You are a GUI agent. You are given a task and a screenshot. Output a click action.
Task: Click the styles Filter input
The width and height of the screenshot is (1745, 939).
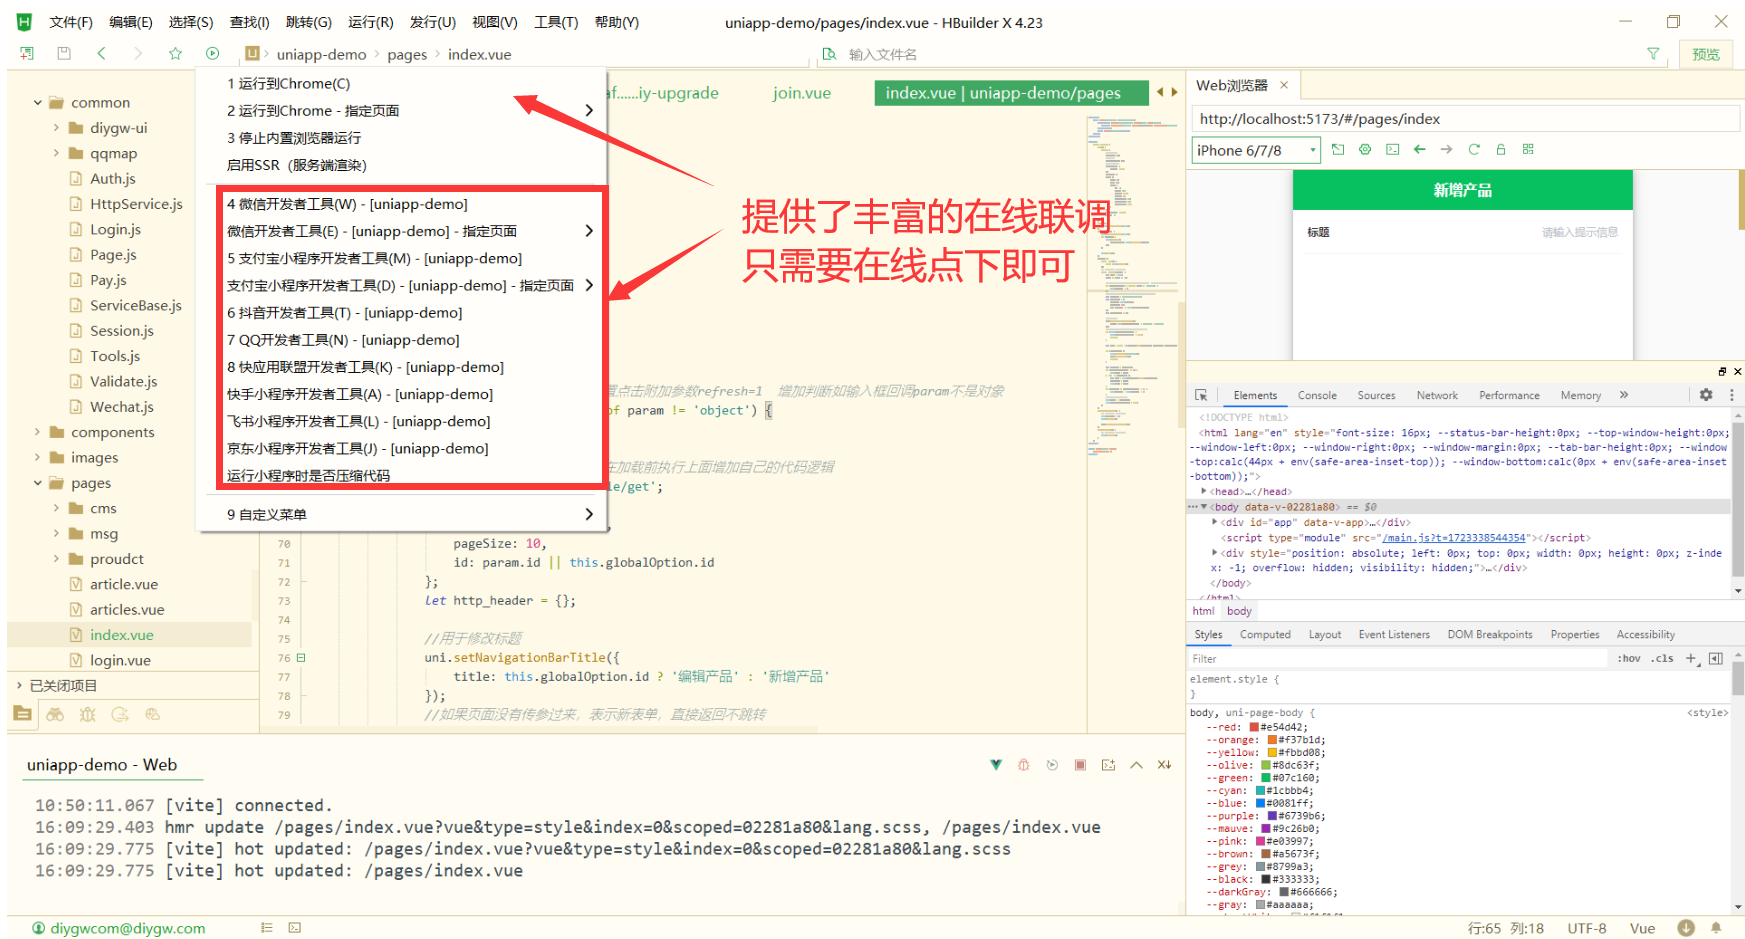(1398, 659)
